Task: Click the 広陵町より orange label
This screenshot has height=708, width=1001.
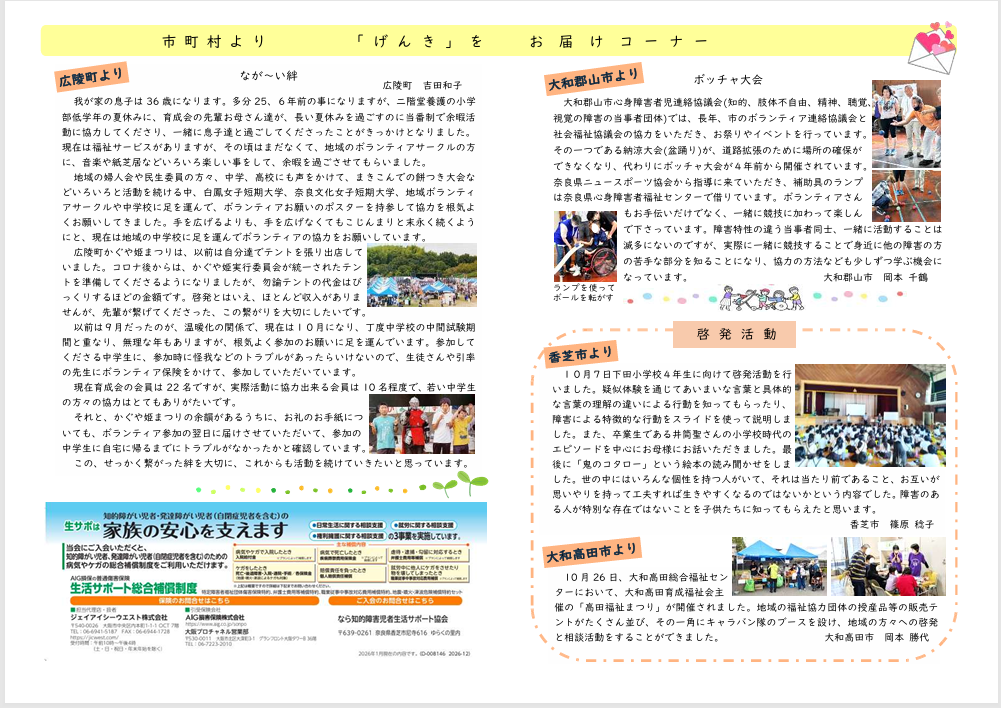Action: (x=90, y=78)
